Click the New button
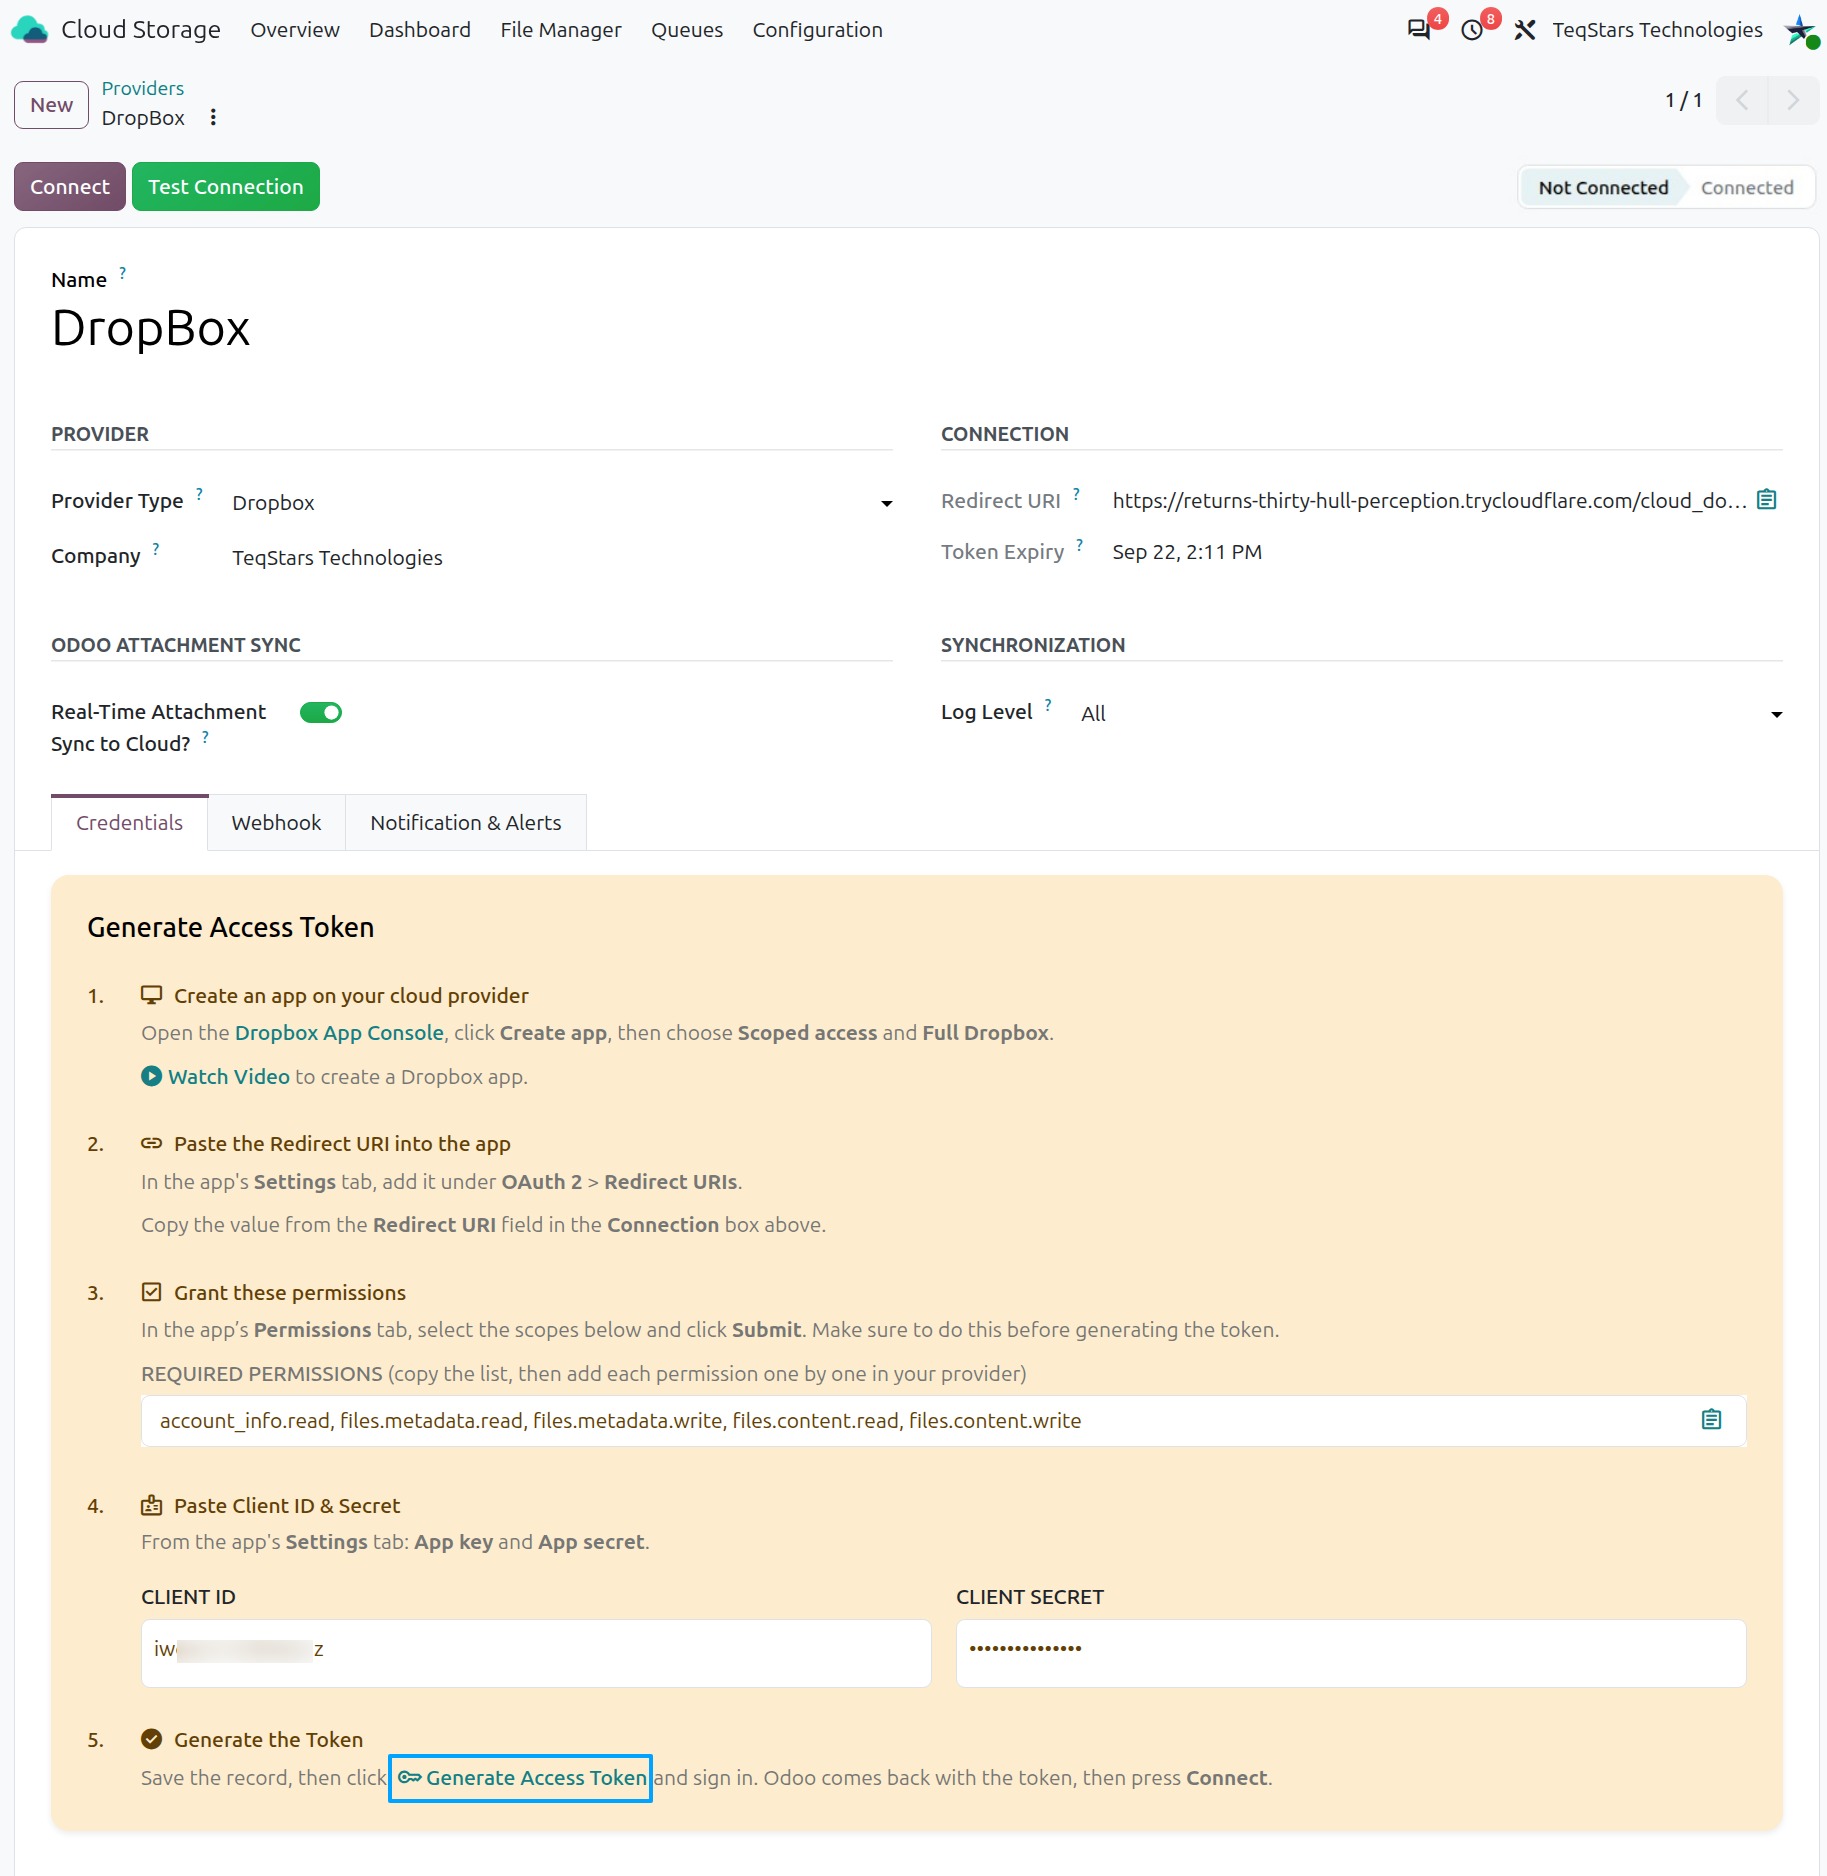This screenshot has width=1827, height=1876. pos(51,105)
